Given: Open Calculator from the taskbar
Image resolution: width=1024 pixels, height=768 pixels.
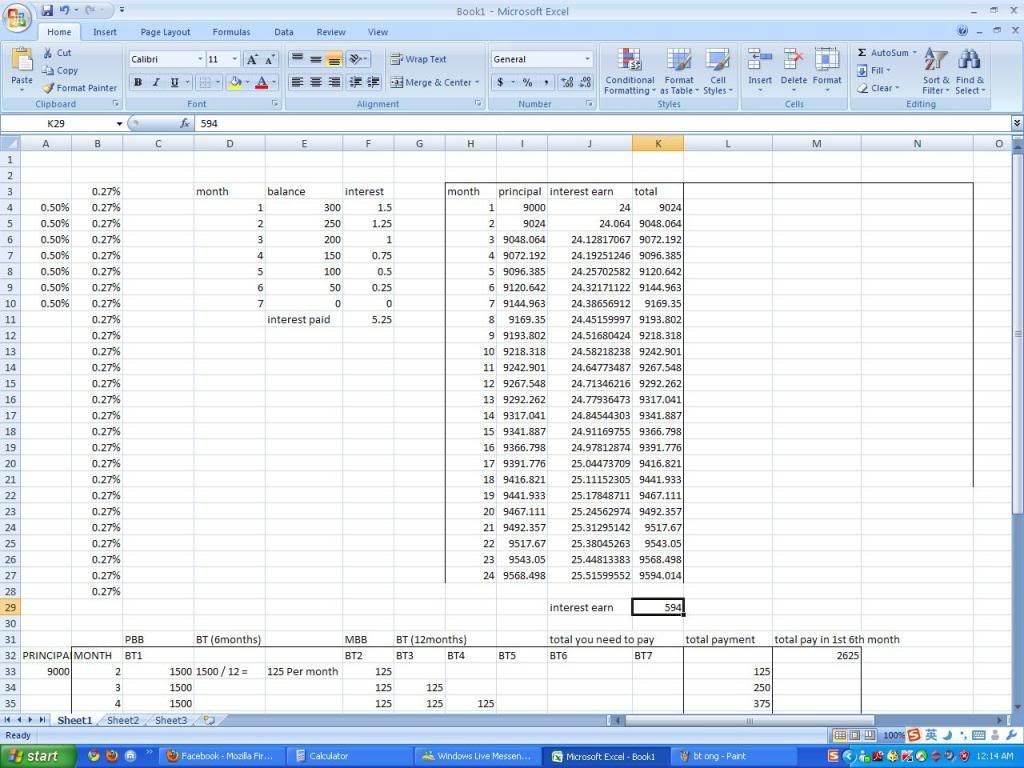Looking at the screenshot, I should click(x=328, y=756).
